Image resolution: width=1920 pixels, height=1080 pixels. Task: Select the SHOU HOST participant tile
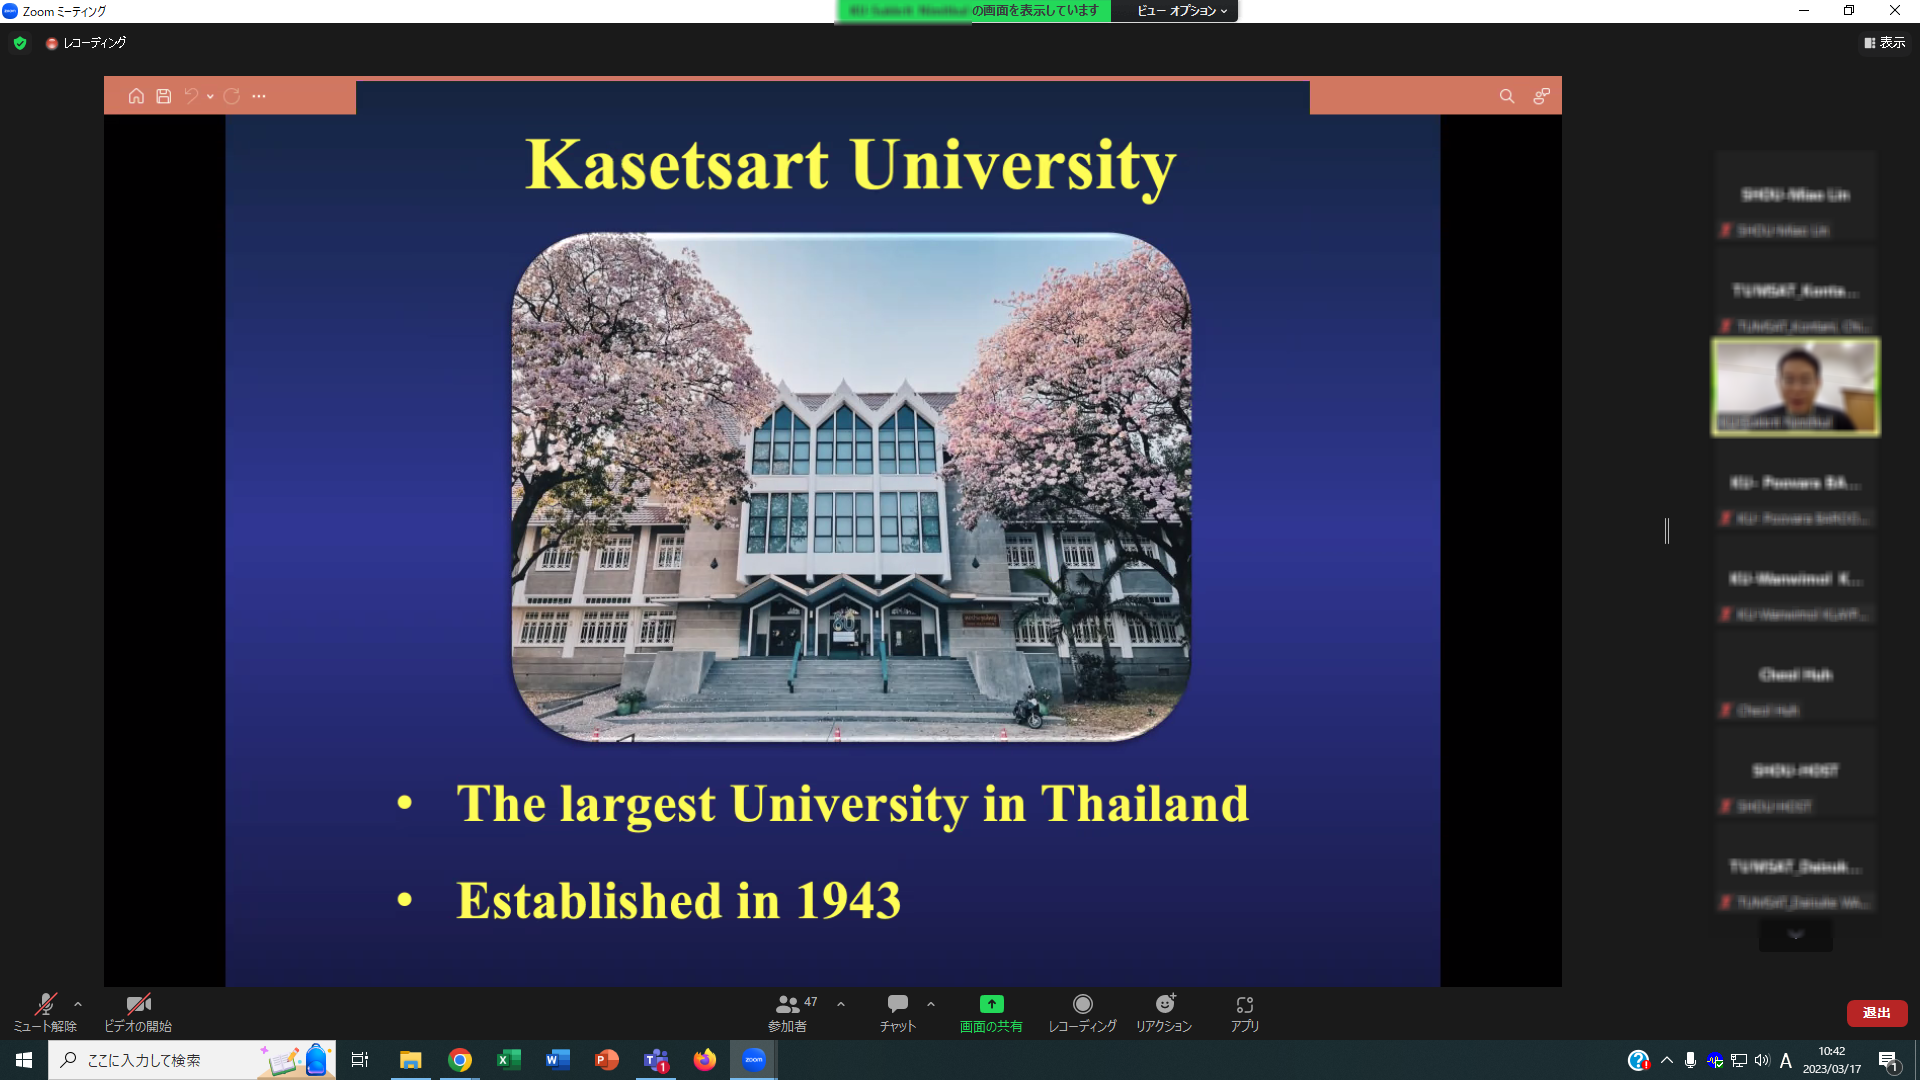(1796, 771)
